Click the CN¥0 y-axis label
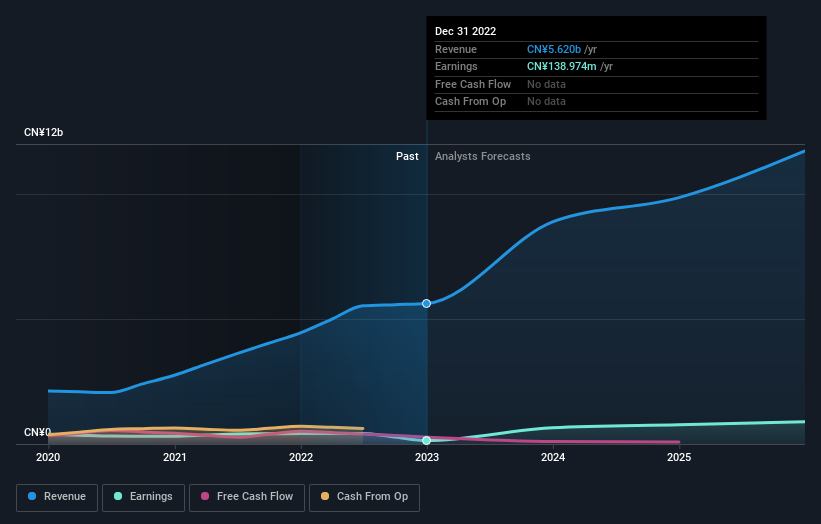Image resolution: width=821 pixels, height=524 pixels. pos(37,432)
